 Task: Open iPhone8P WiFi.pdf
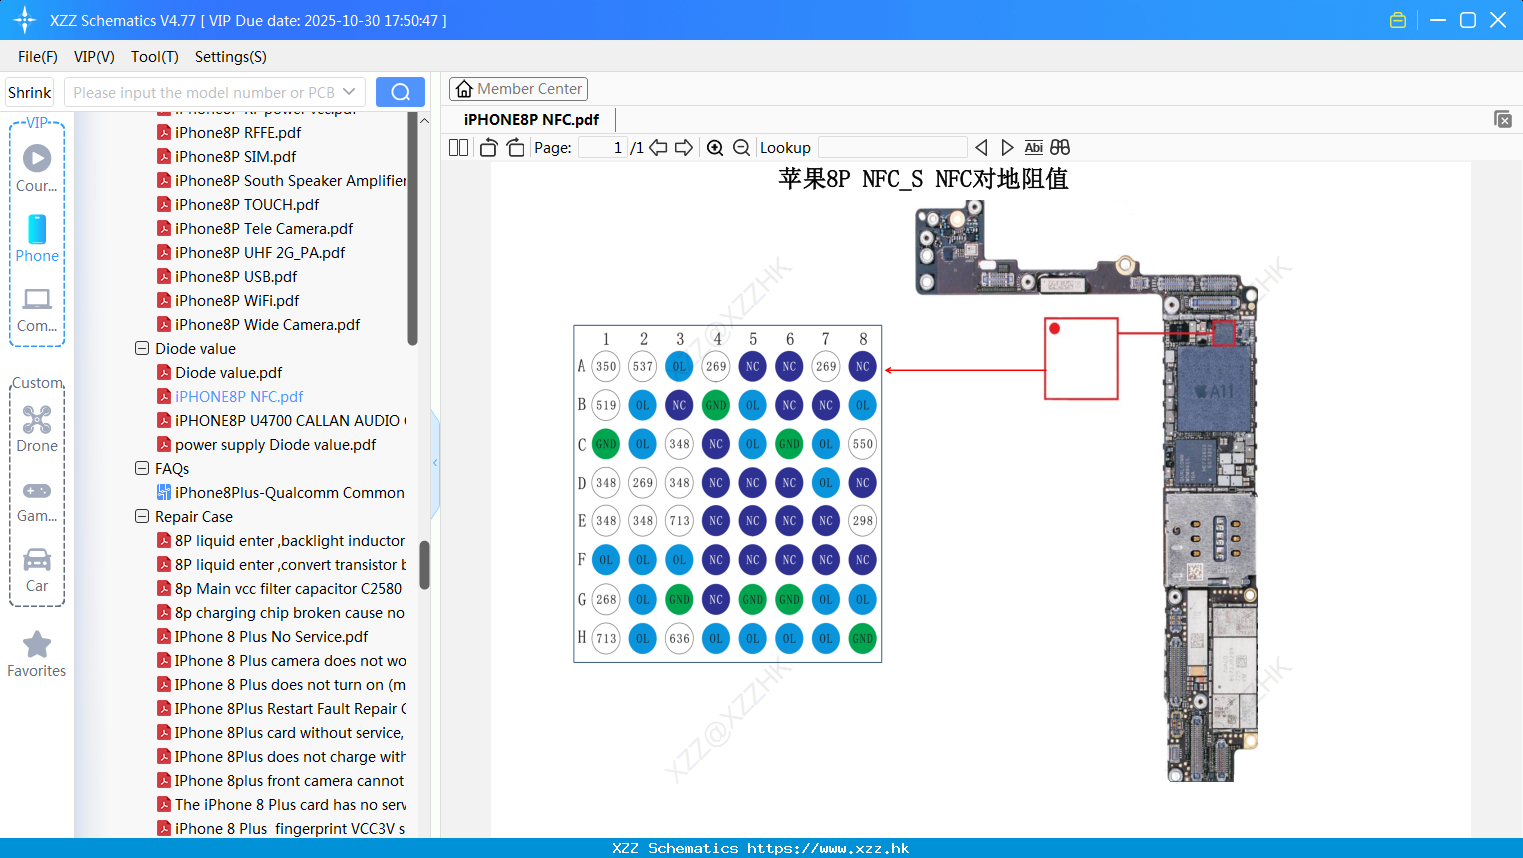point(237,300)
